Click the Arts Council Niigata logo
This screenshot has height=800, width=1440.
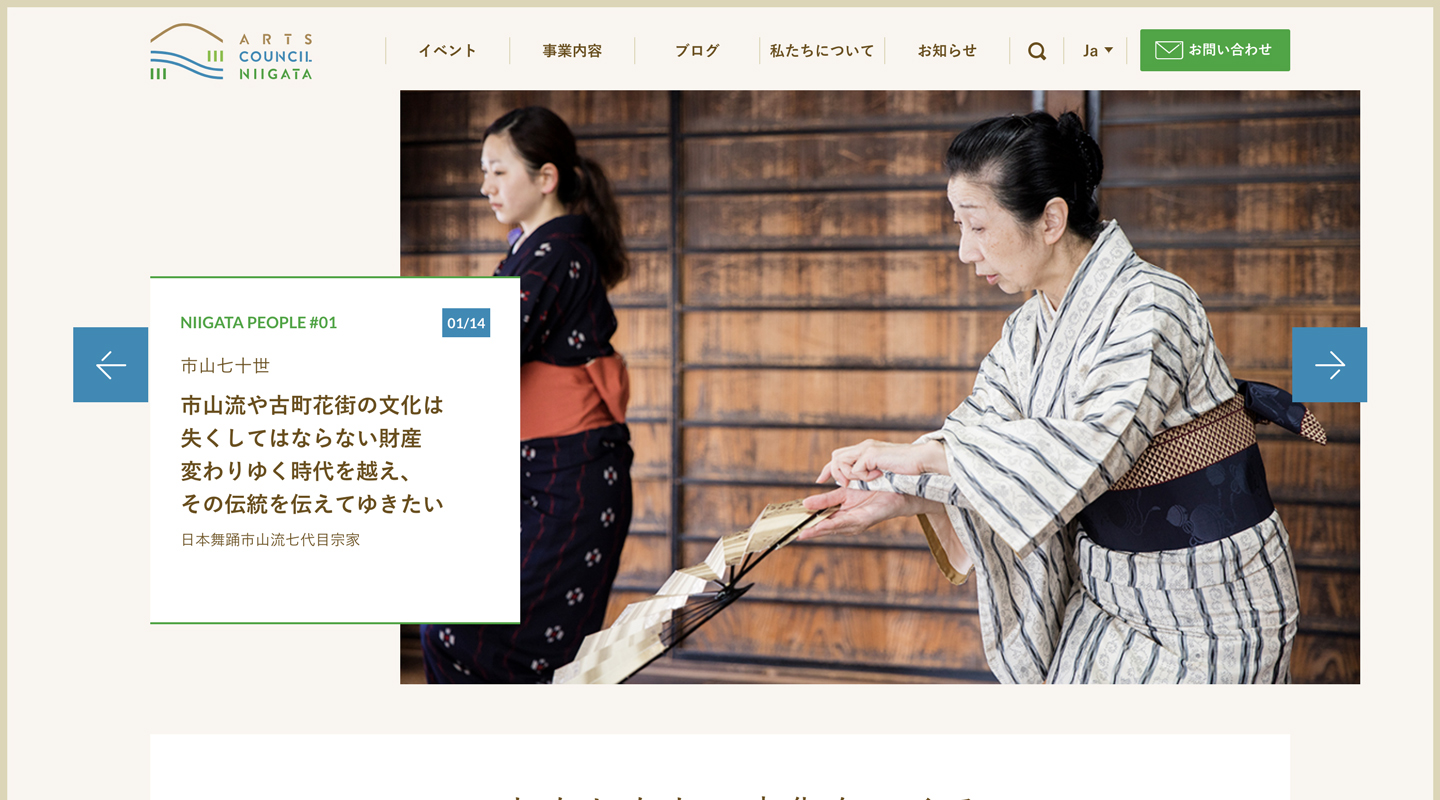(231, 52)
